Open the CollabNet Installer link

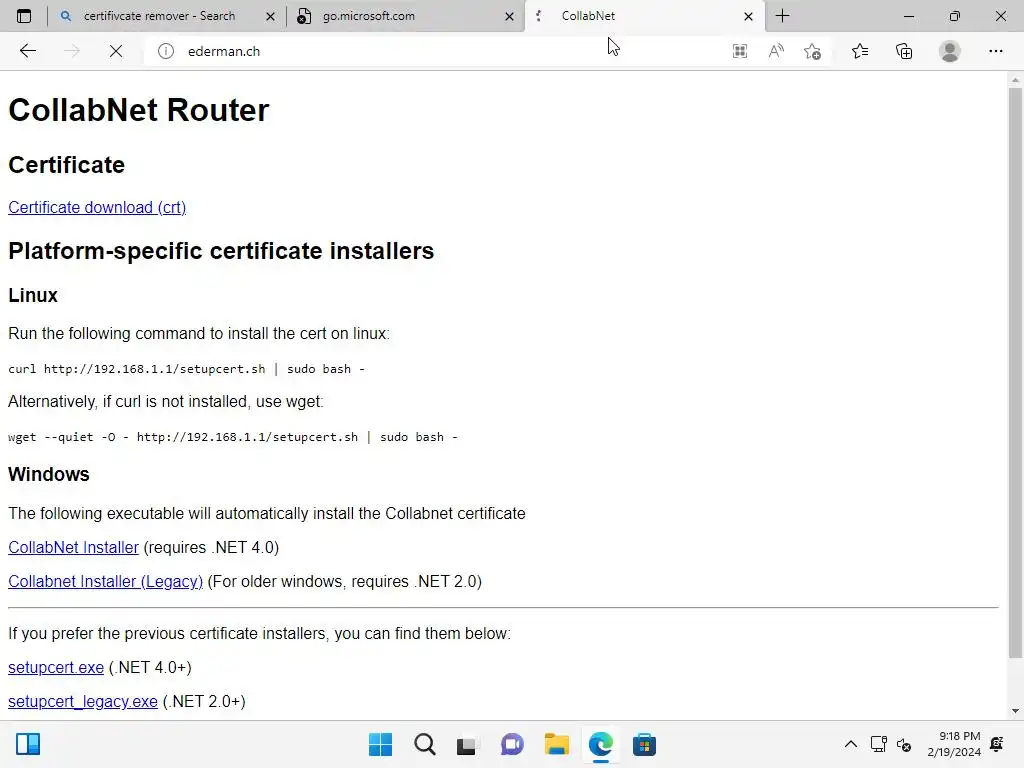[x=73, y=547]
